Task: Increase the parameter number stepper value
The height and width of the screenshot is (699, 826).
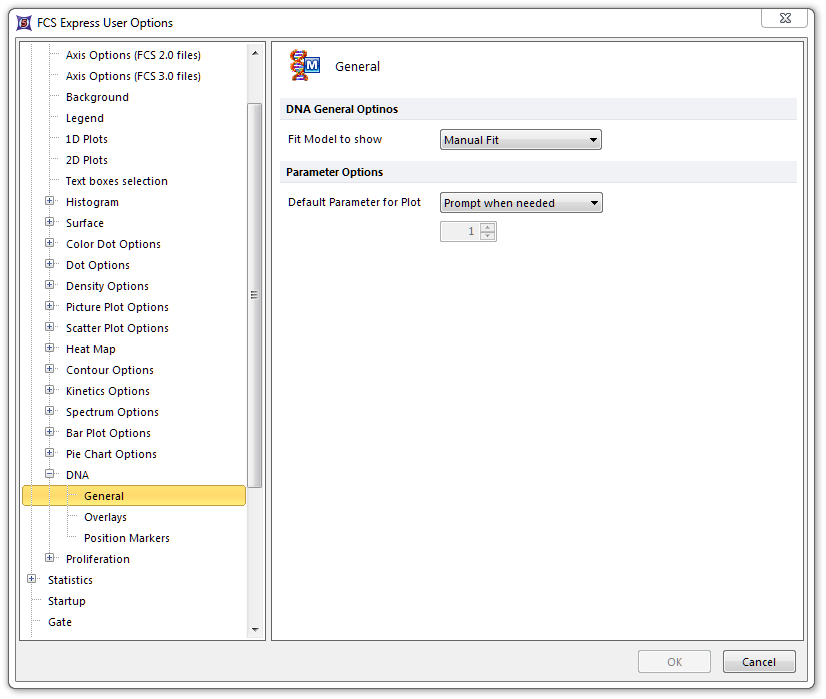Action: point(488,227)
